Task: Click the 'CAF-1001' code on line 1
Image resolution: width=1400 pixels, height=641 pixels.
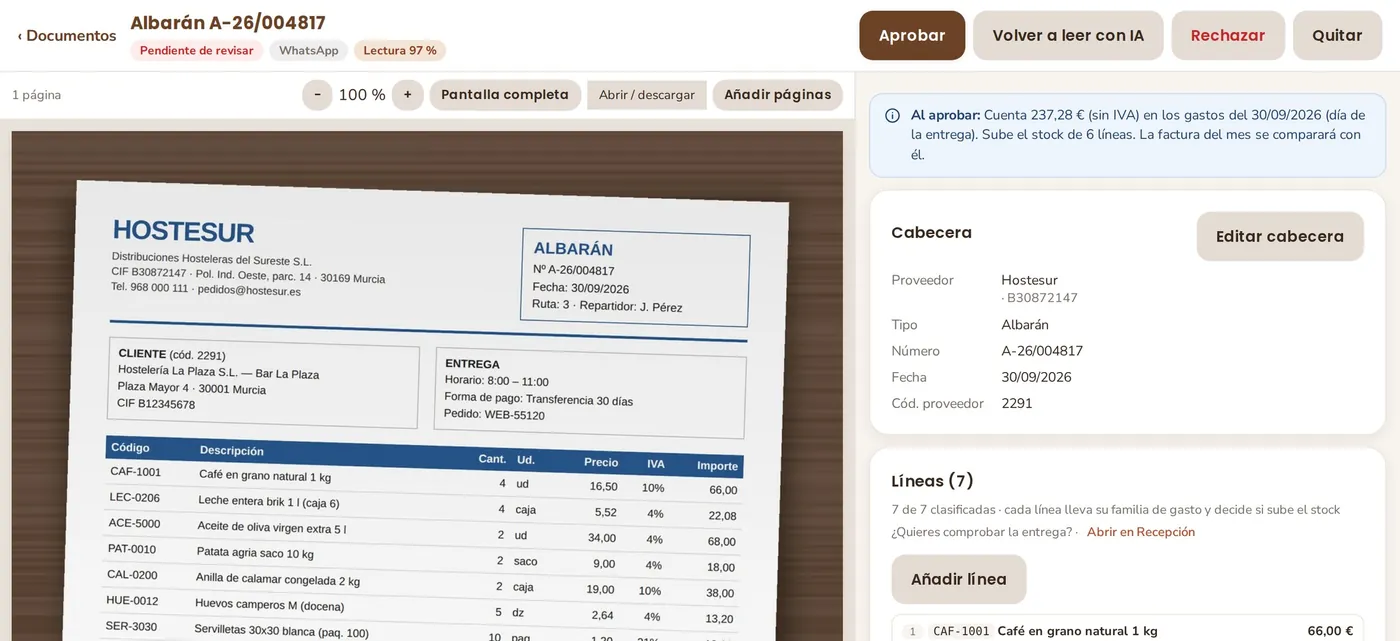Action: [x=961, y=631]
